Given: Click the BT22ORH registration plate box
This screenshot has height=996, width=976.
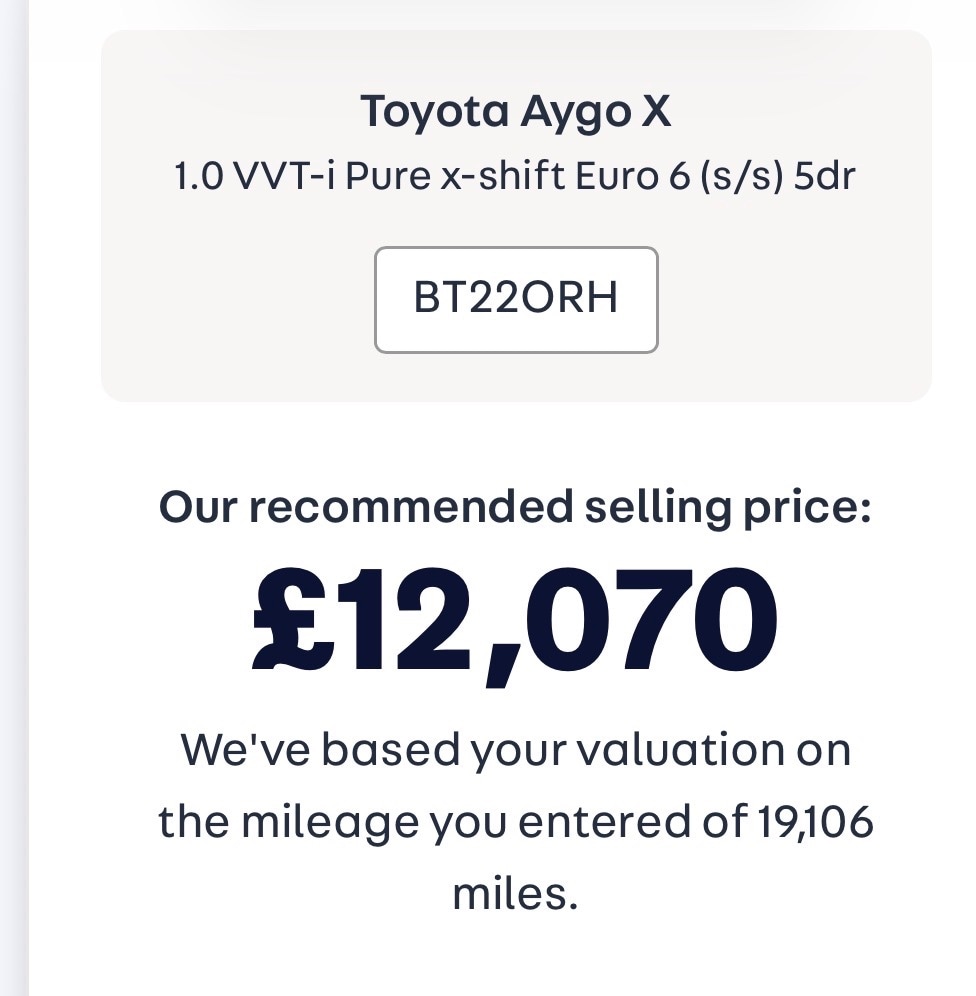Looking at the screenshot, I should pos(516,299).
